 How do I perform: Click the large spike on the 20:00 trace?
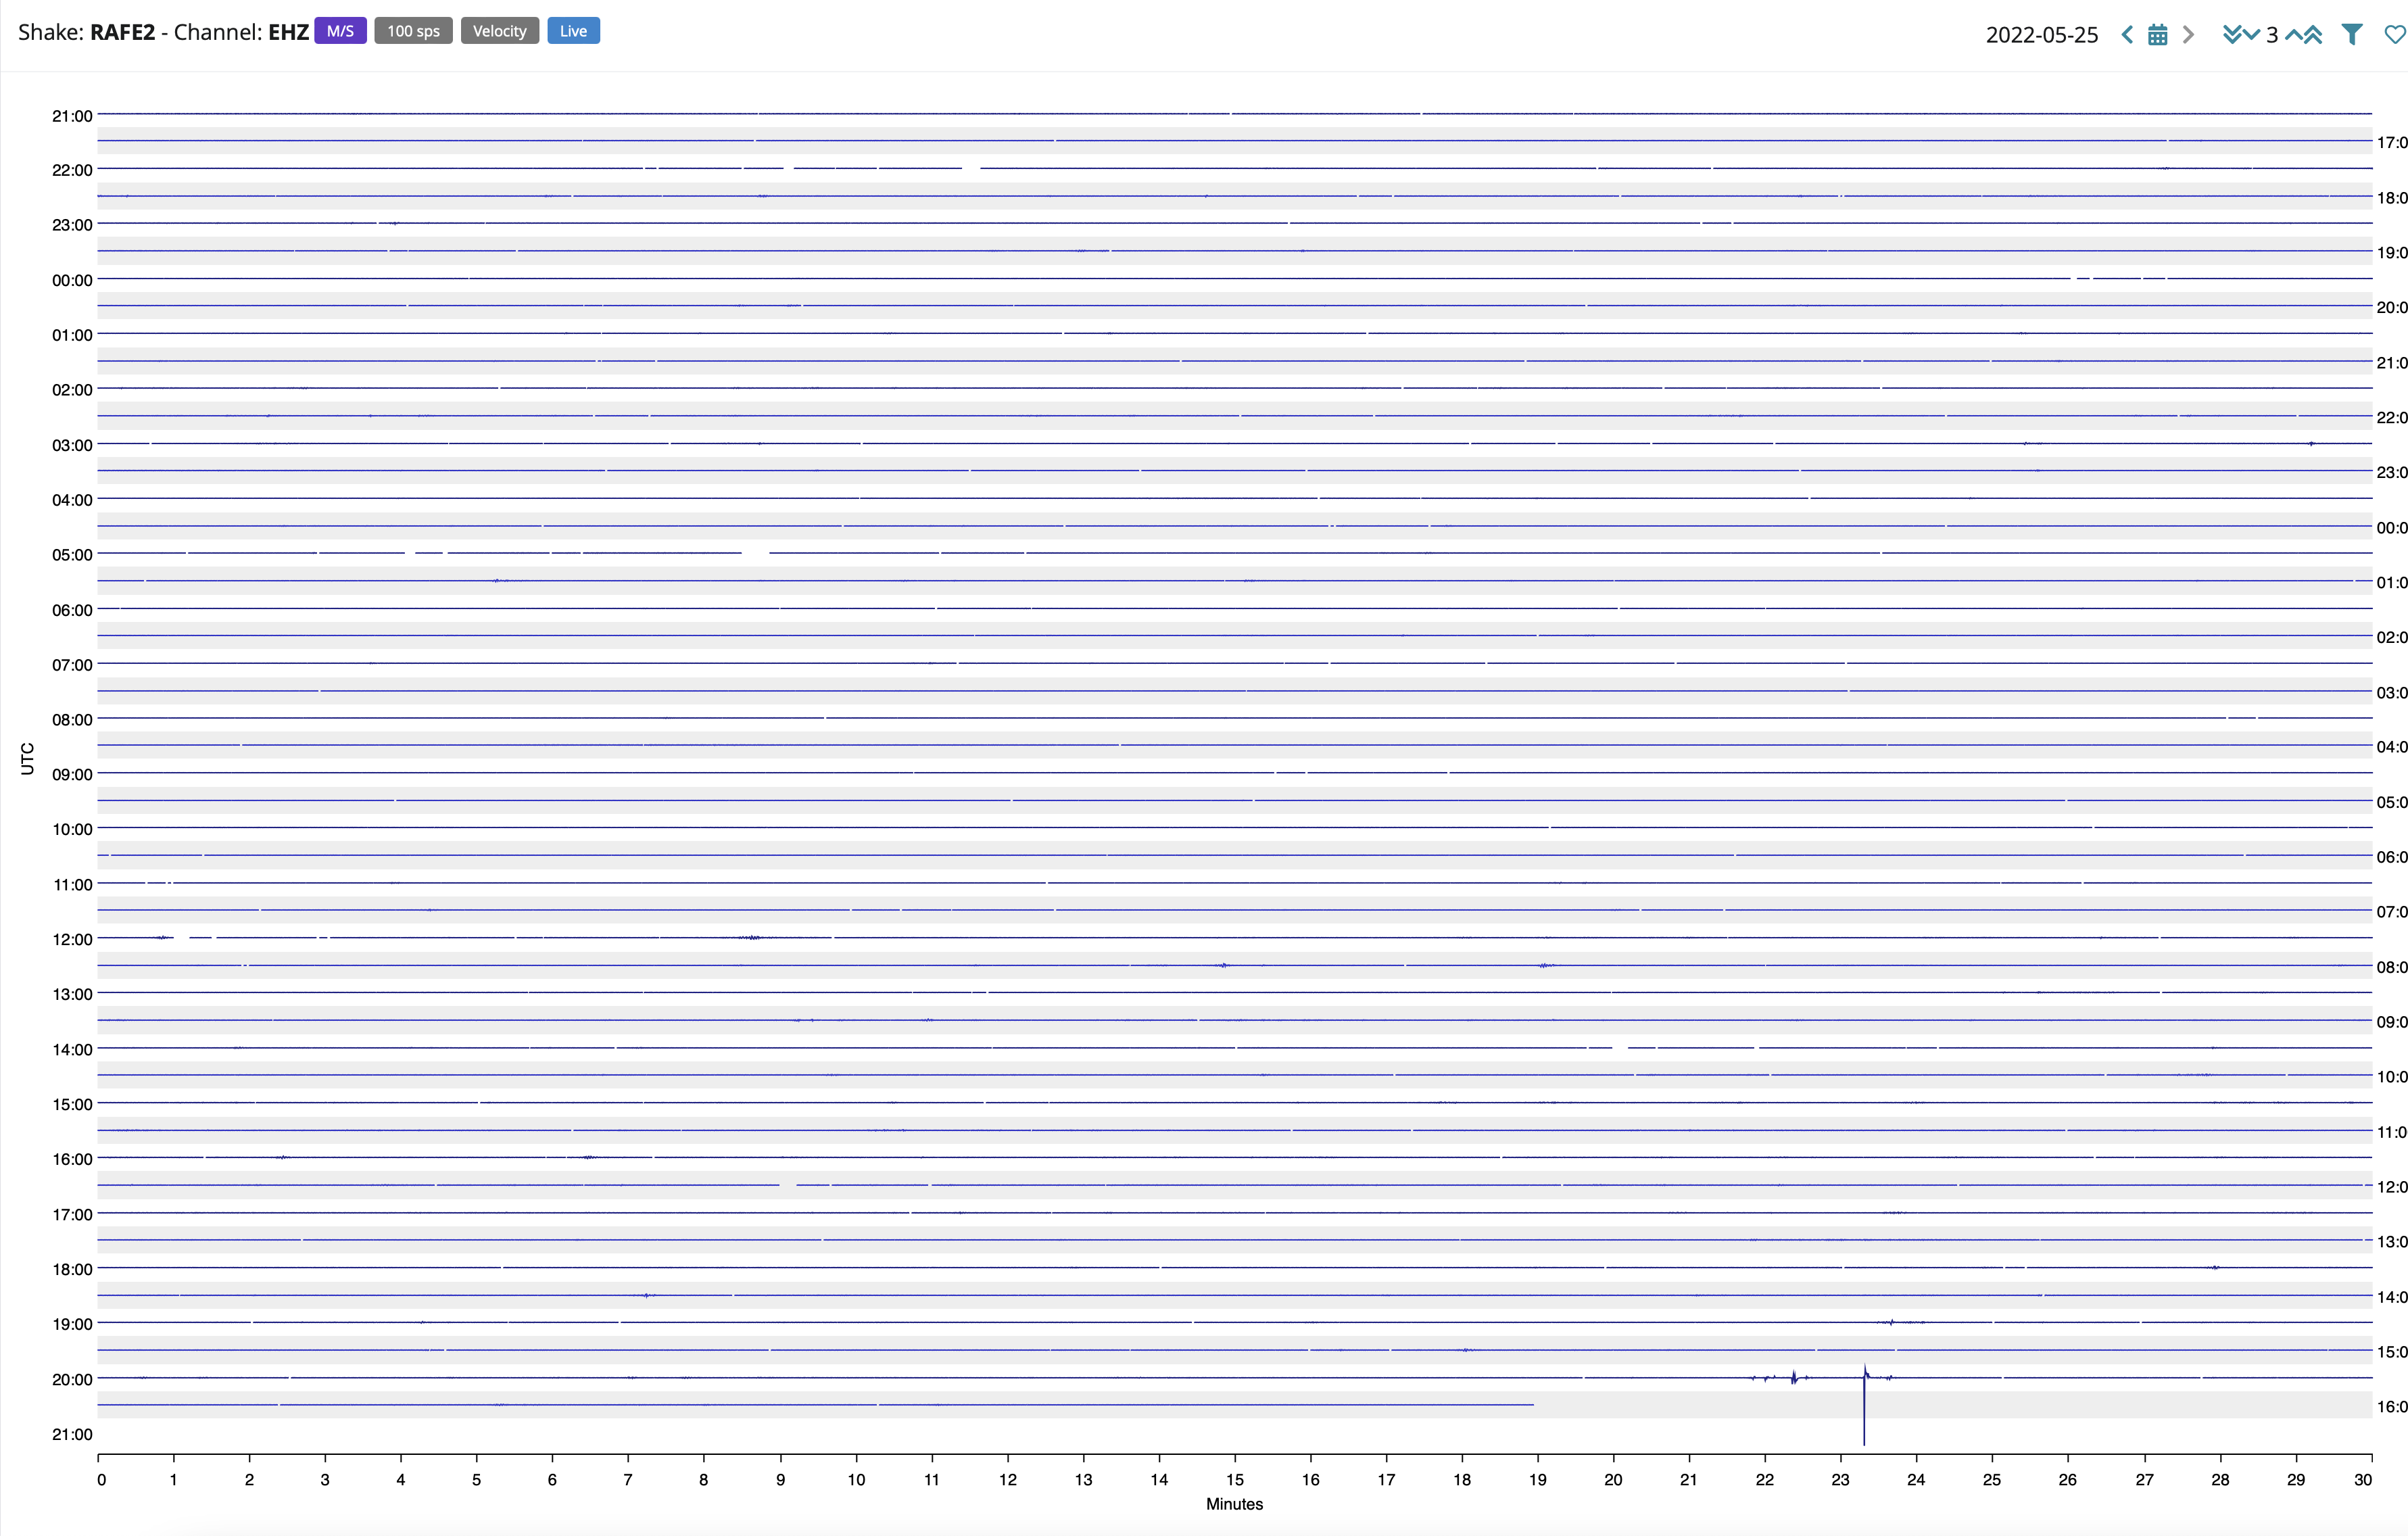coord(1864,1405)
